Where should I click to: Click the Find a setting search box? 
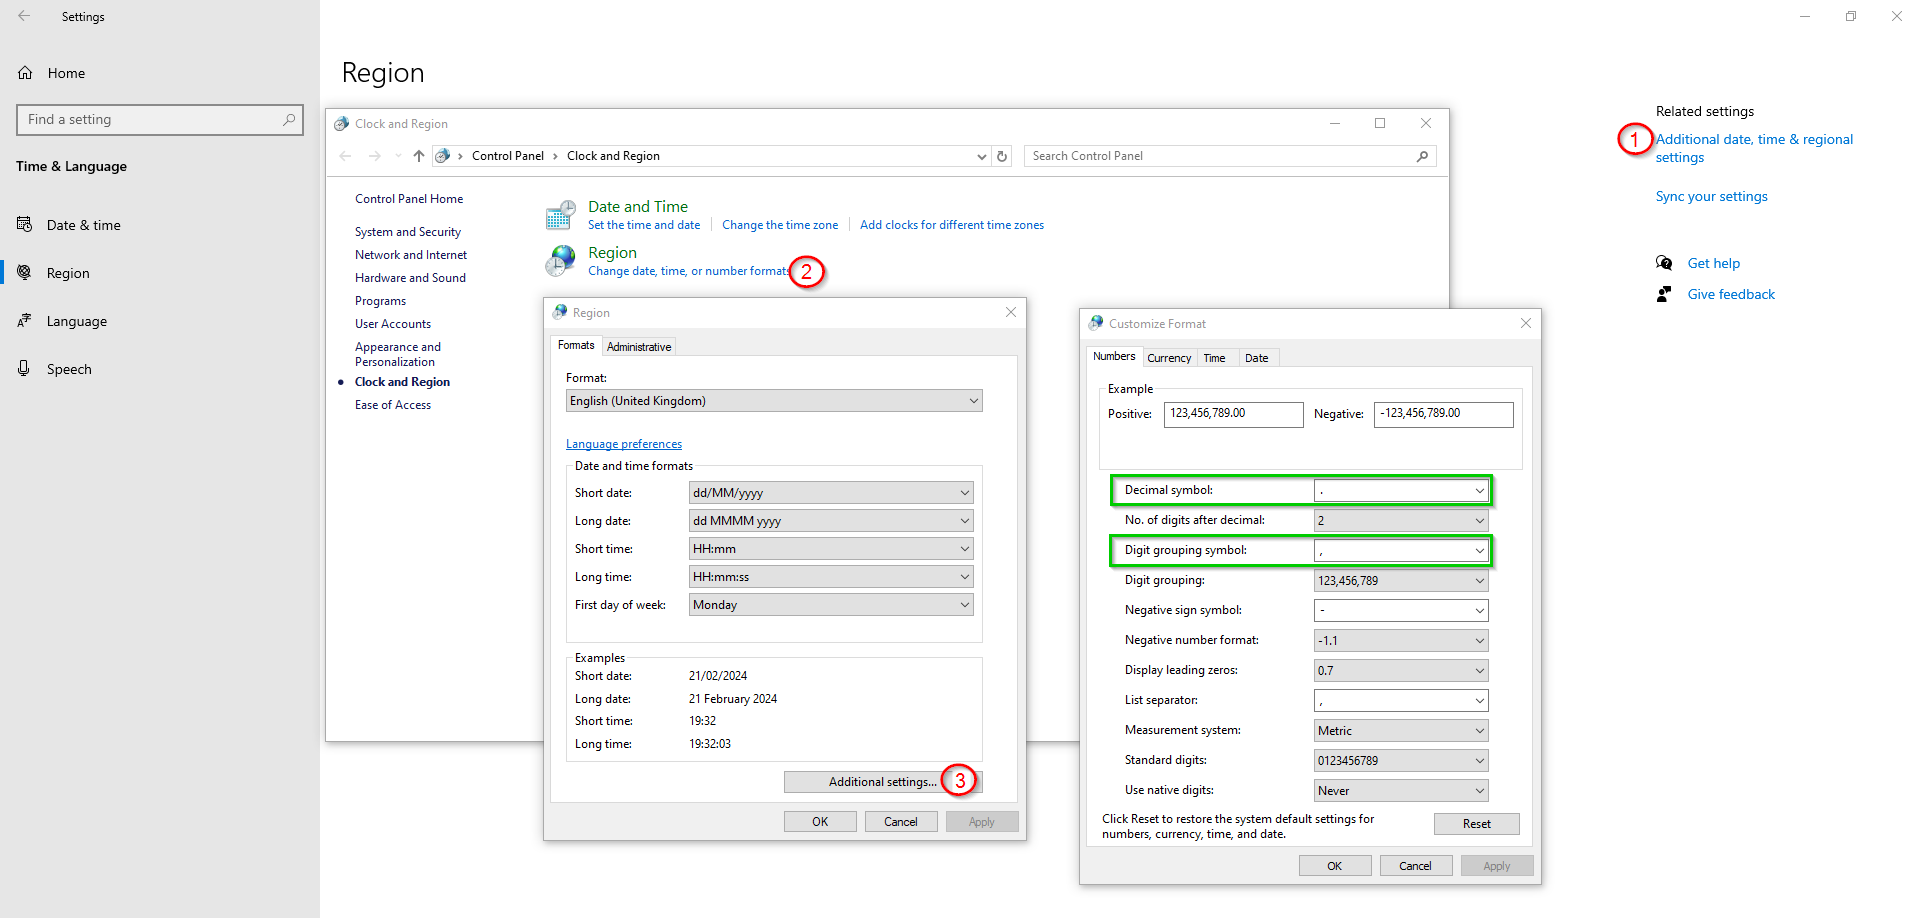click(160, 119)
